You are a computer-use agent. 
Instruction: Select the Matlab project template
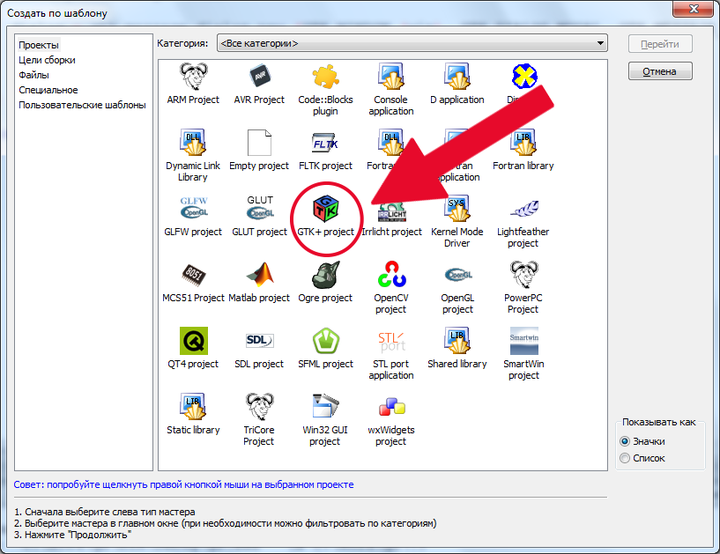[x=259, y=274]
